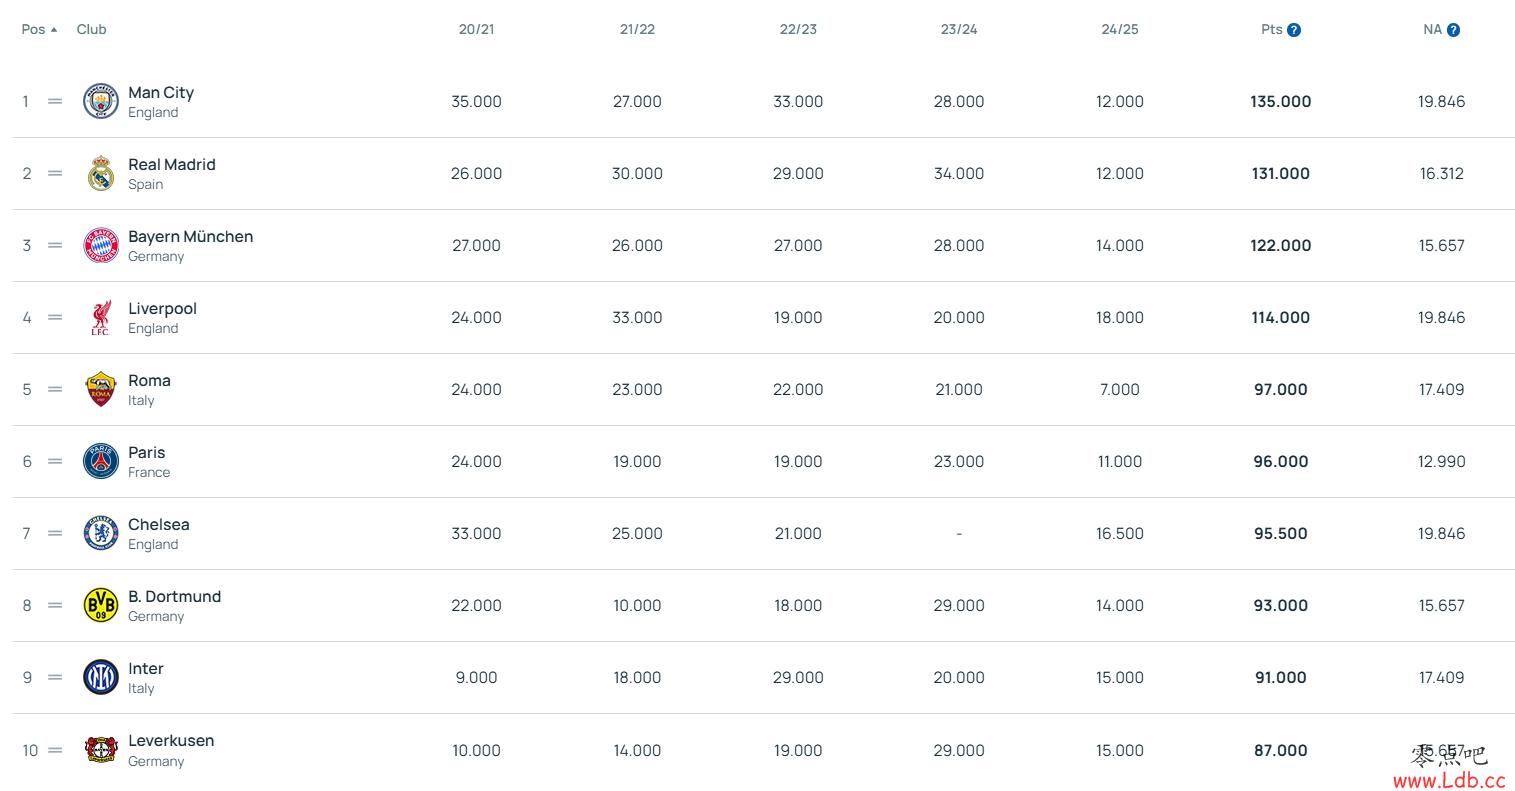Click the Leverkusen club crest

[x=101, y=750]
